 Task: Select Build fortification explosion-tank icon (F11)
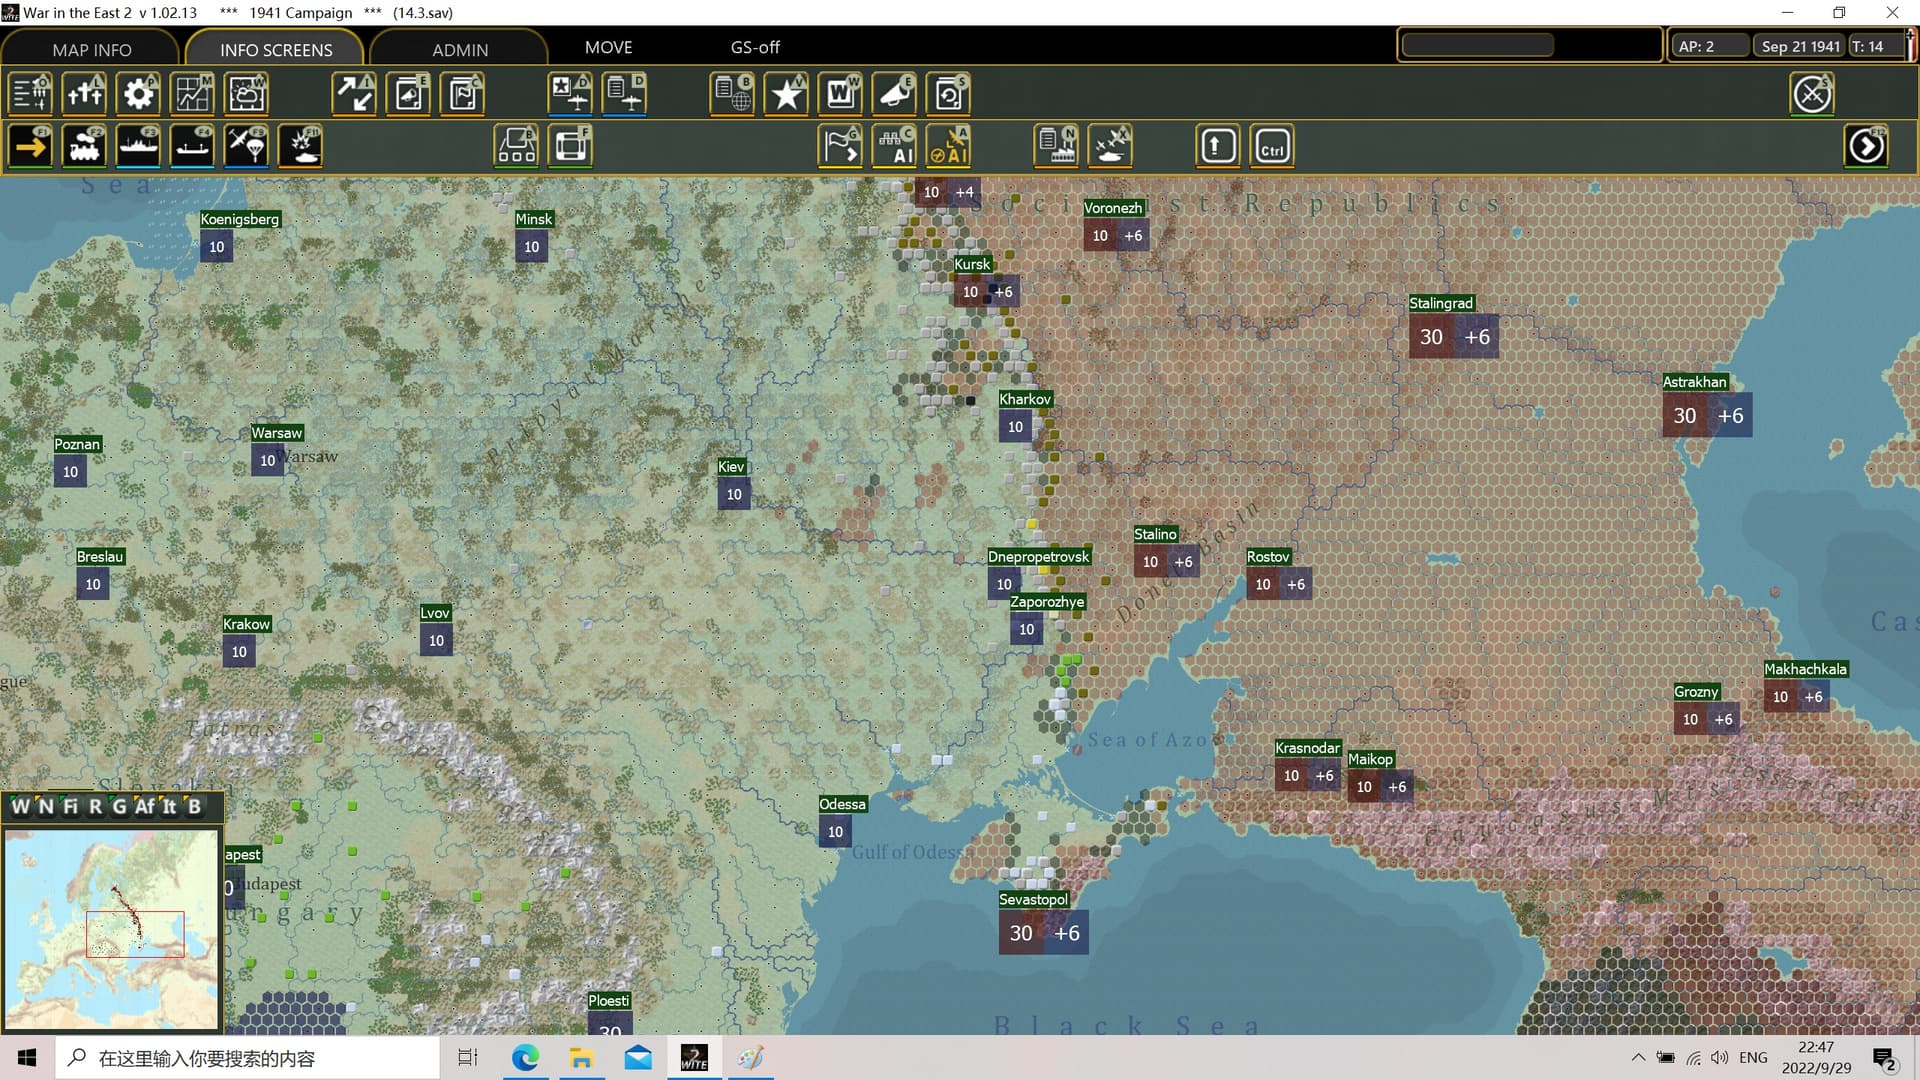(x=300, y=146)
